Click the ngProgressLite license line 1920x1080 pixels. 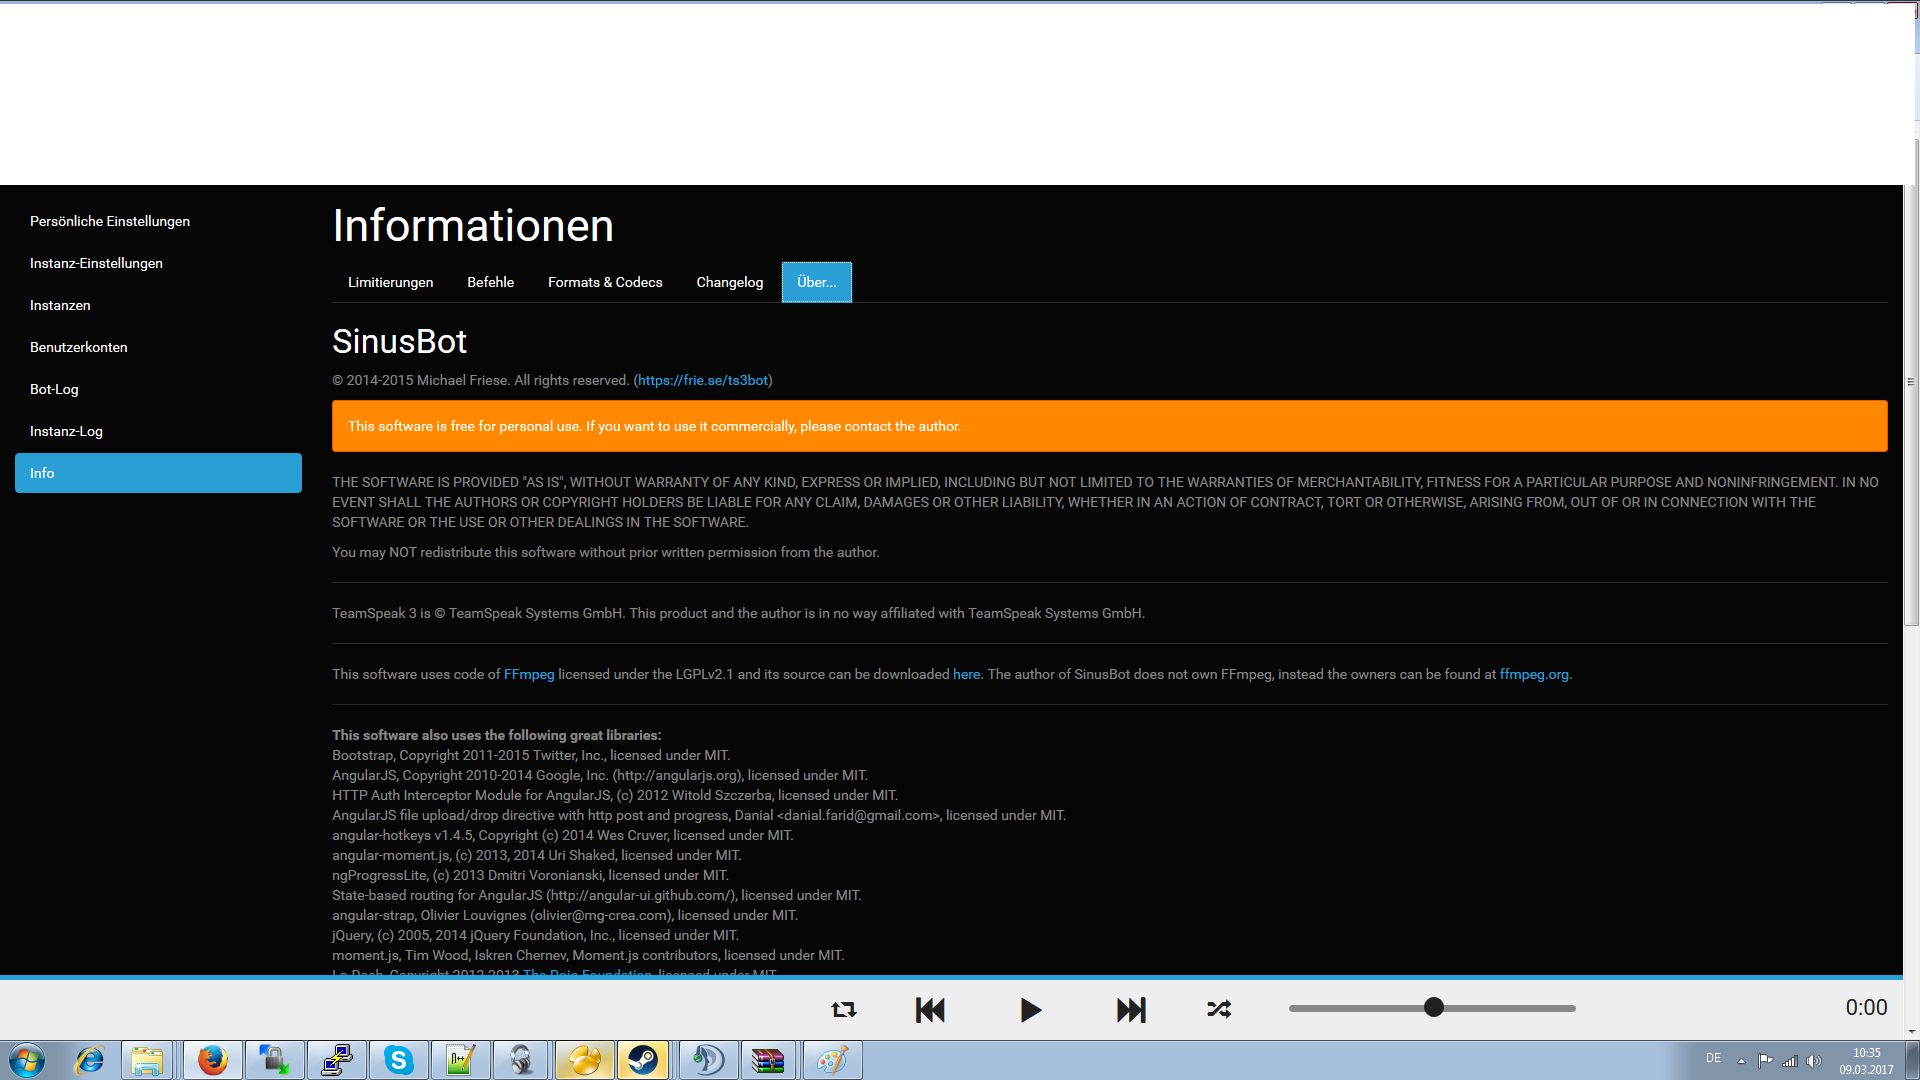pos(530,875)
